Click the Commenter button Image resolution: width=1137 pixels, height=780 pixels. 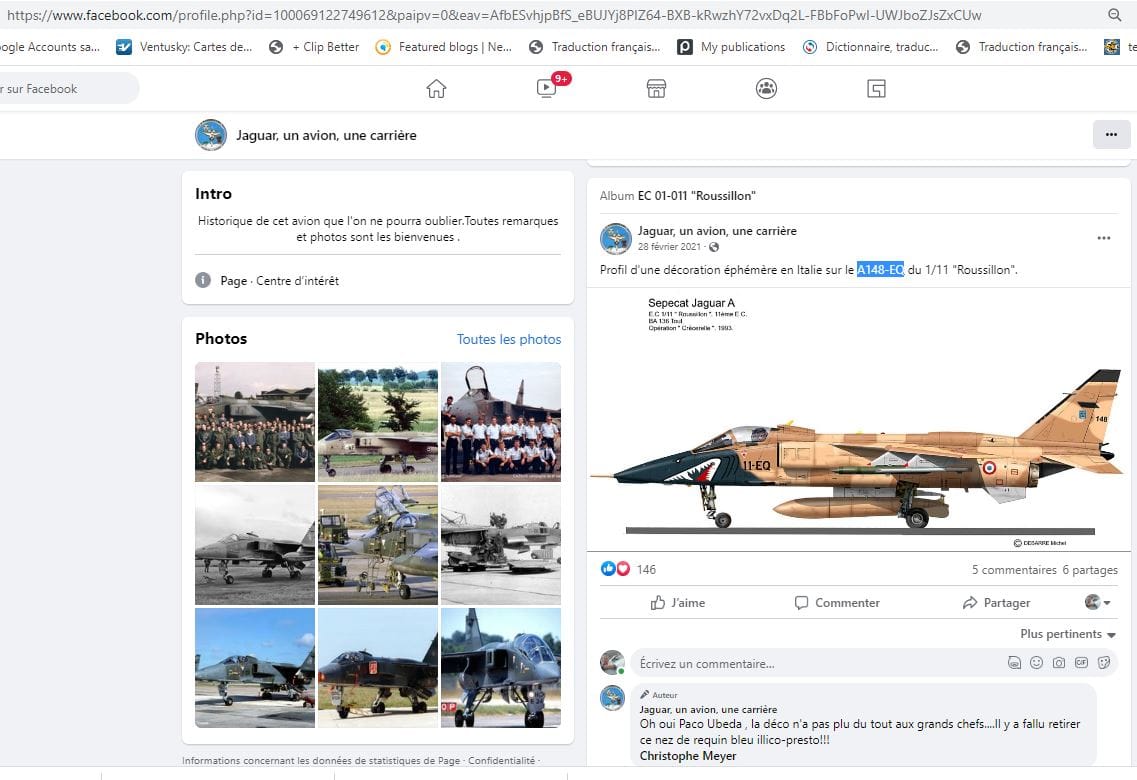(x=837, y=603)
